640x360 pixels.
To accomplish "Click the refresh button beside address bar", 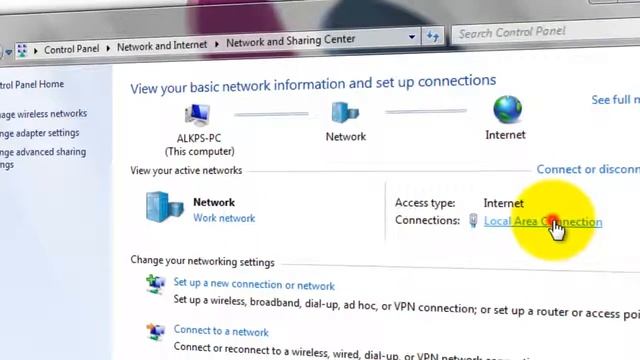I will 433,37.
